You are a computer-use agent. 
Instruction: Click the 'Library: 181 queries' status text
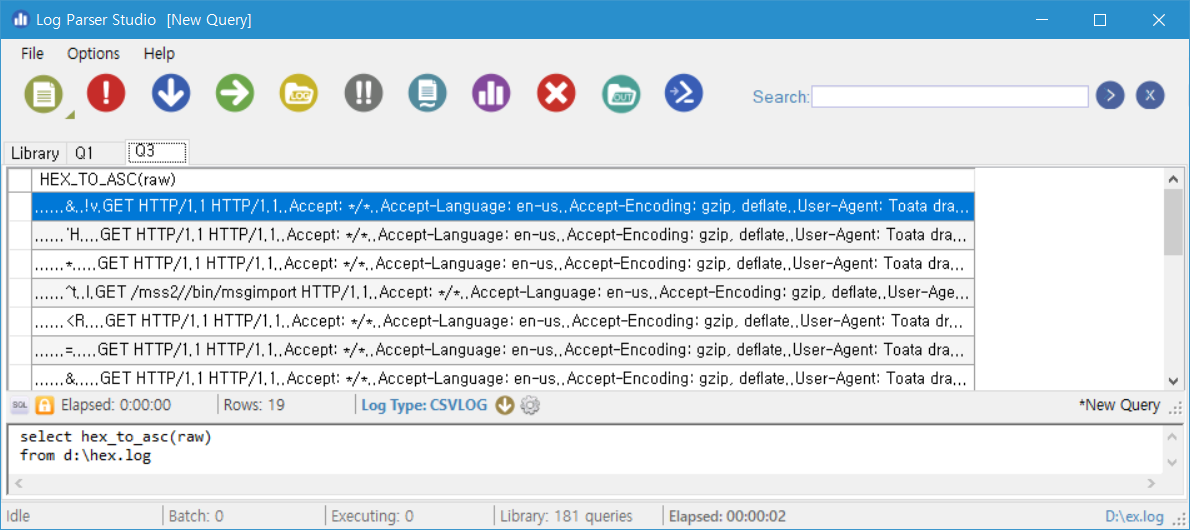[x=566, y=517]
